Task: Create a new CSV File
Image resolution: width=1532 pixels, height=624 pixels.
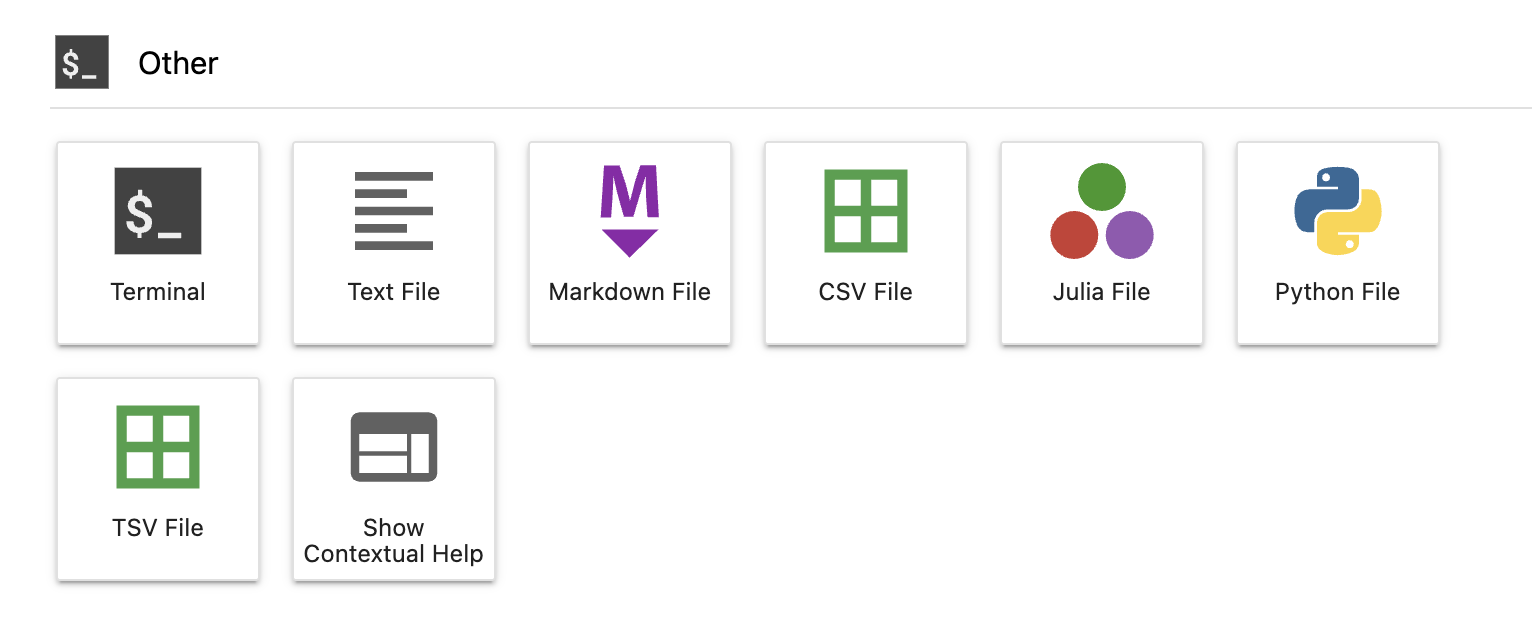Action: (865, 243)
